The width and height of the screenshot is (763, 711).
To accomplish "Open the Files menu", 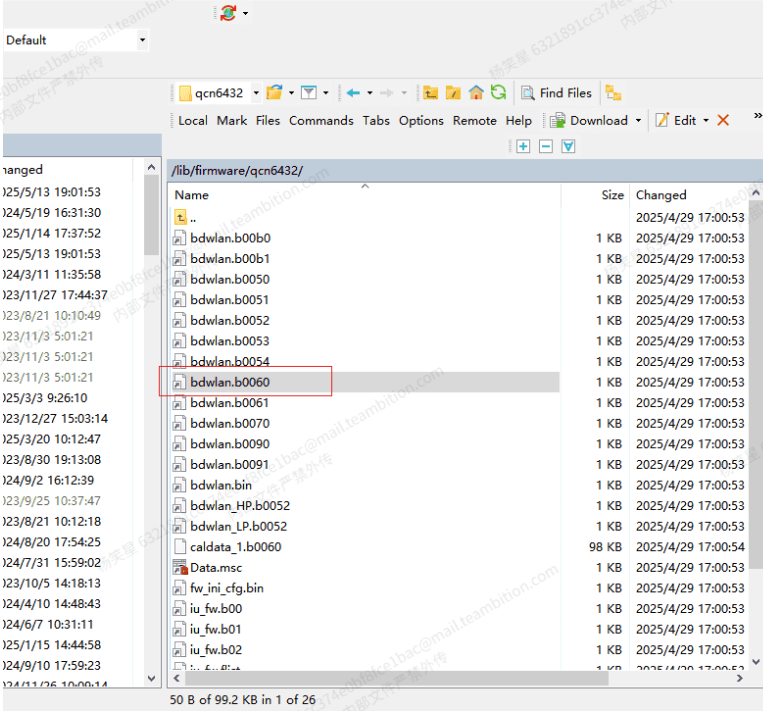I will [x=268, y=121].
